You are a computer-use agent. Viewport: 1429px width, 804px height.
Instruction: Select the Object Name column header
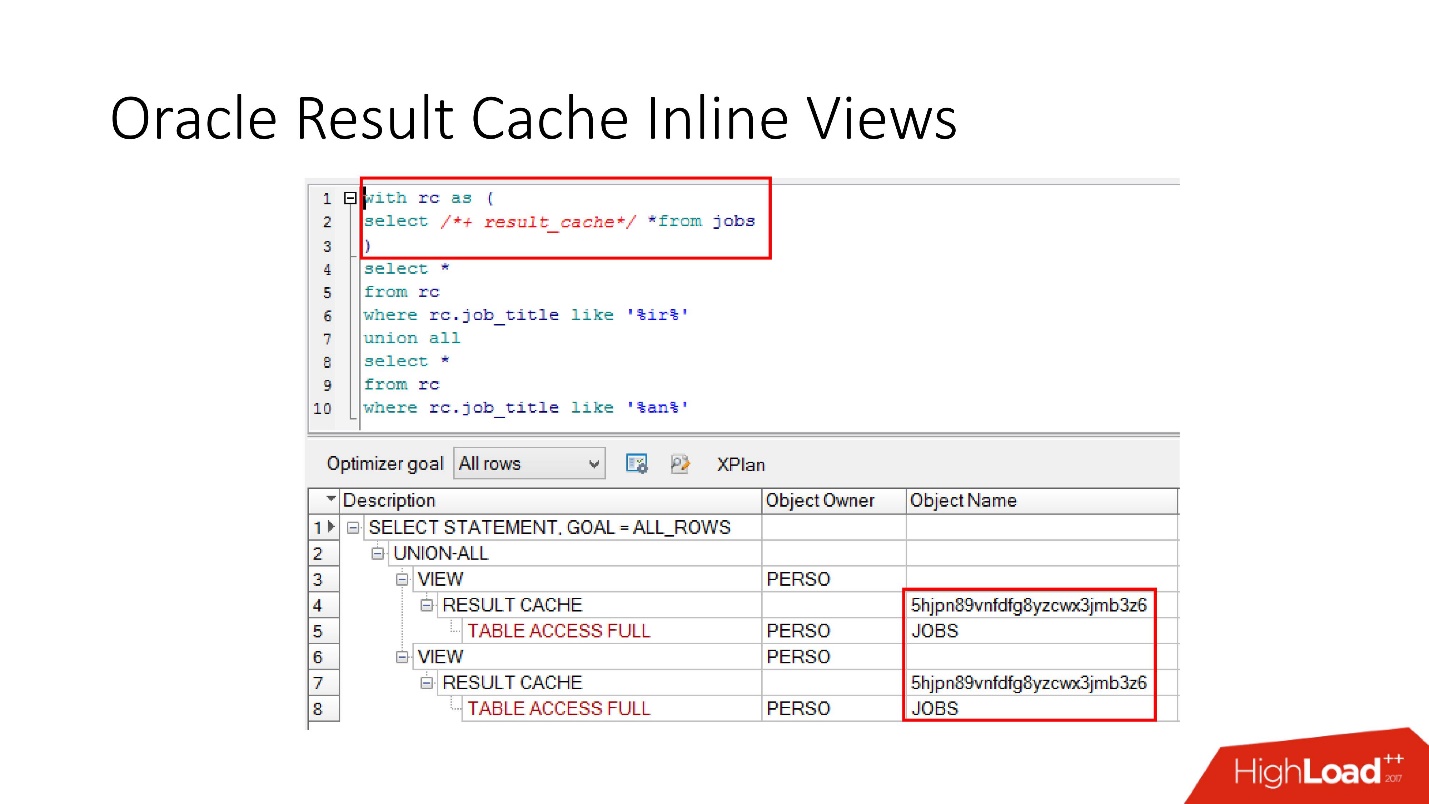coord(963,500)
